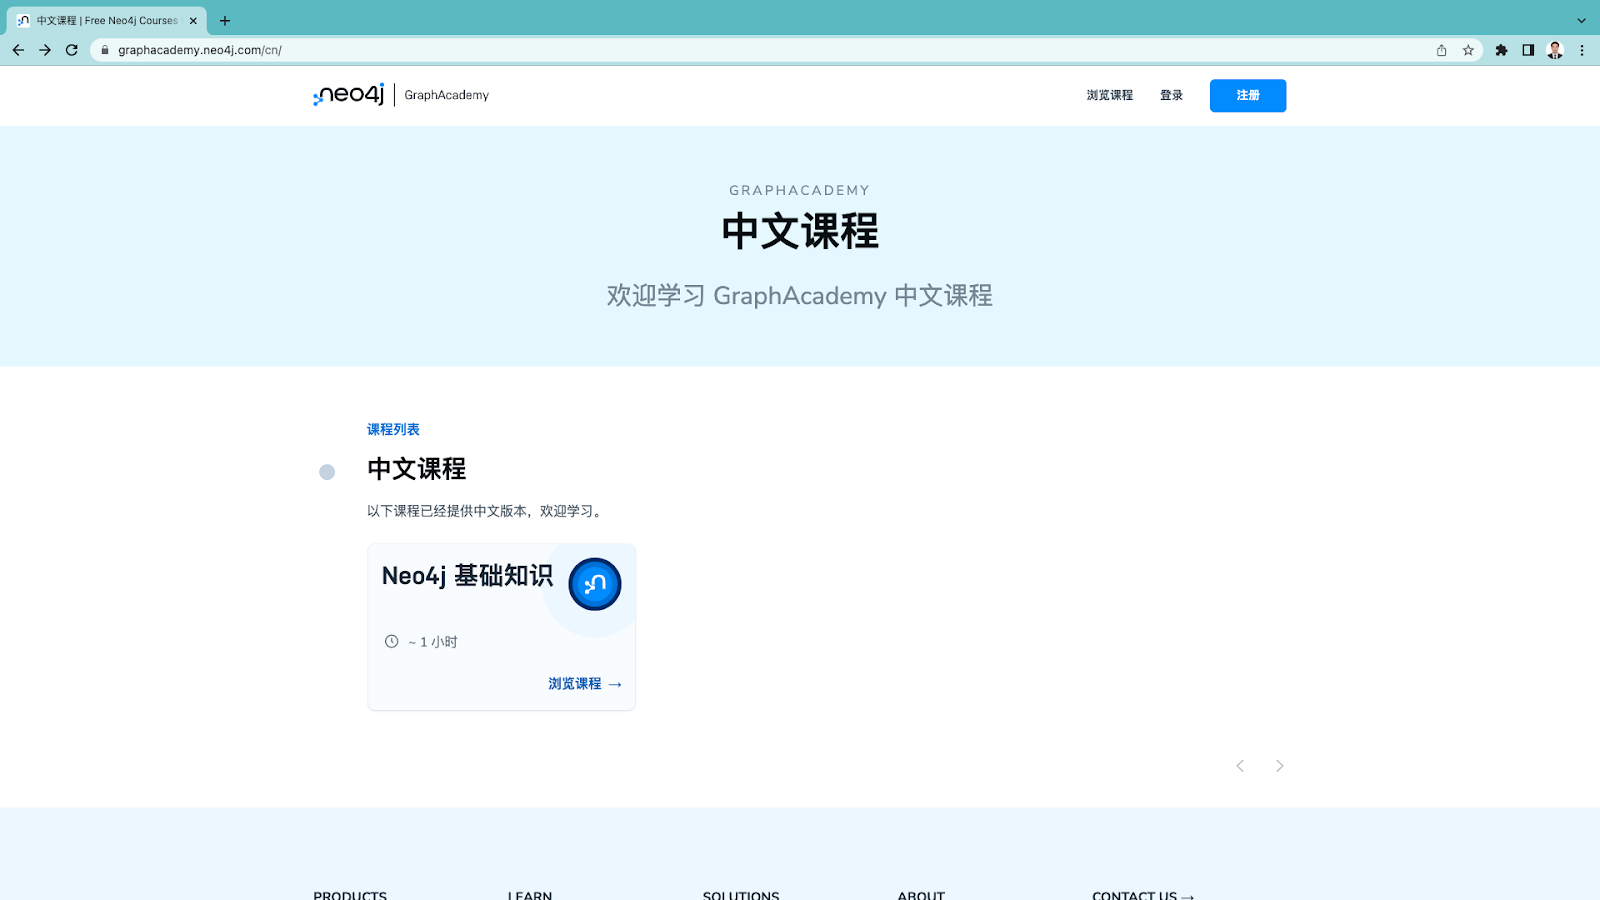Screen dimensions: 1600x900
Task: Reload the page with refresh icon
Action: pos(72,50)
